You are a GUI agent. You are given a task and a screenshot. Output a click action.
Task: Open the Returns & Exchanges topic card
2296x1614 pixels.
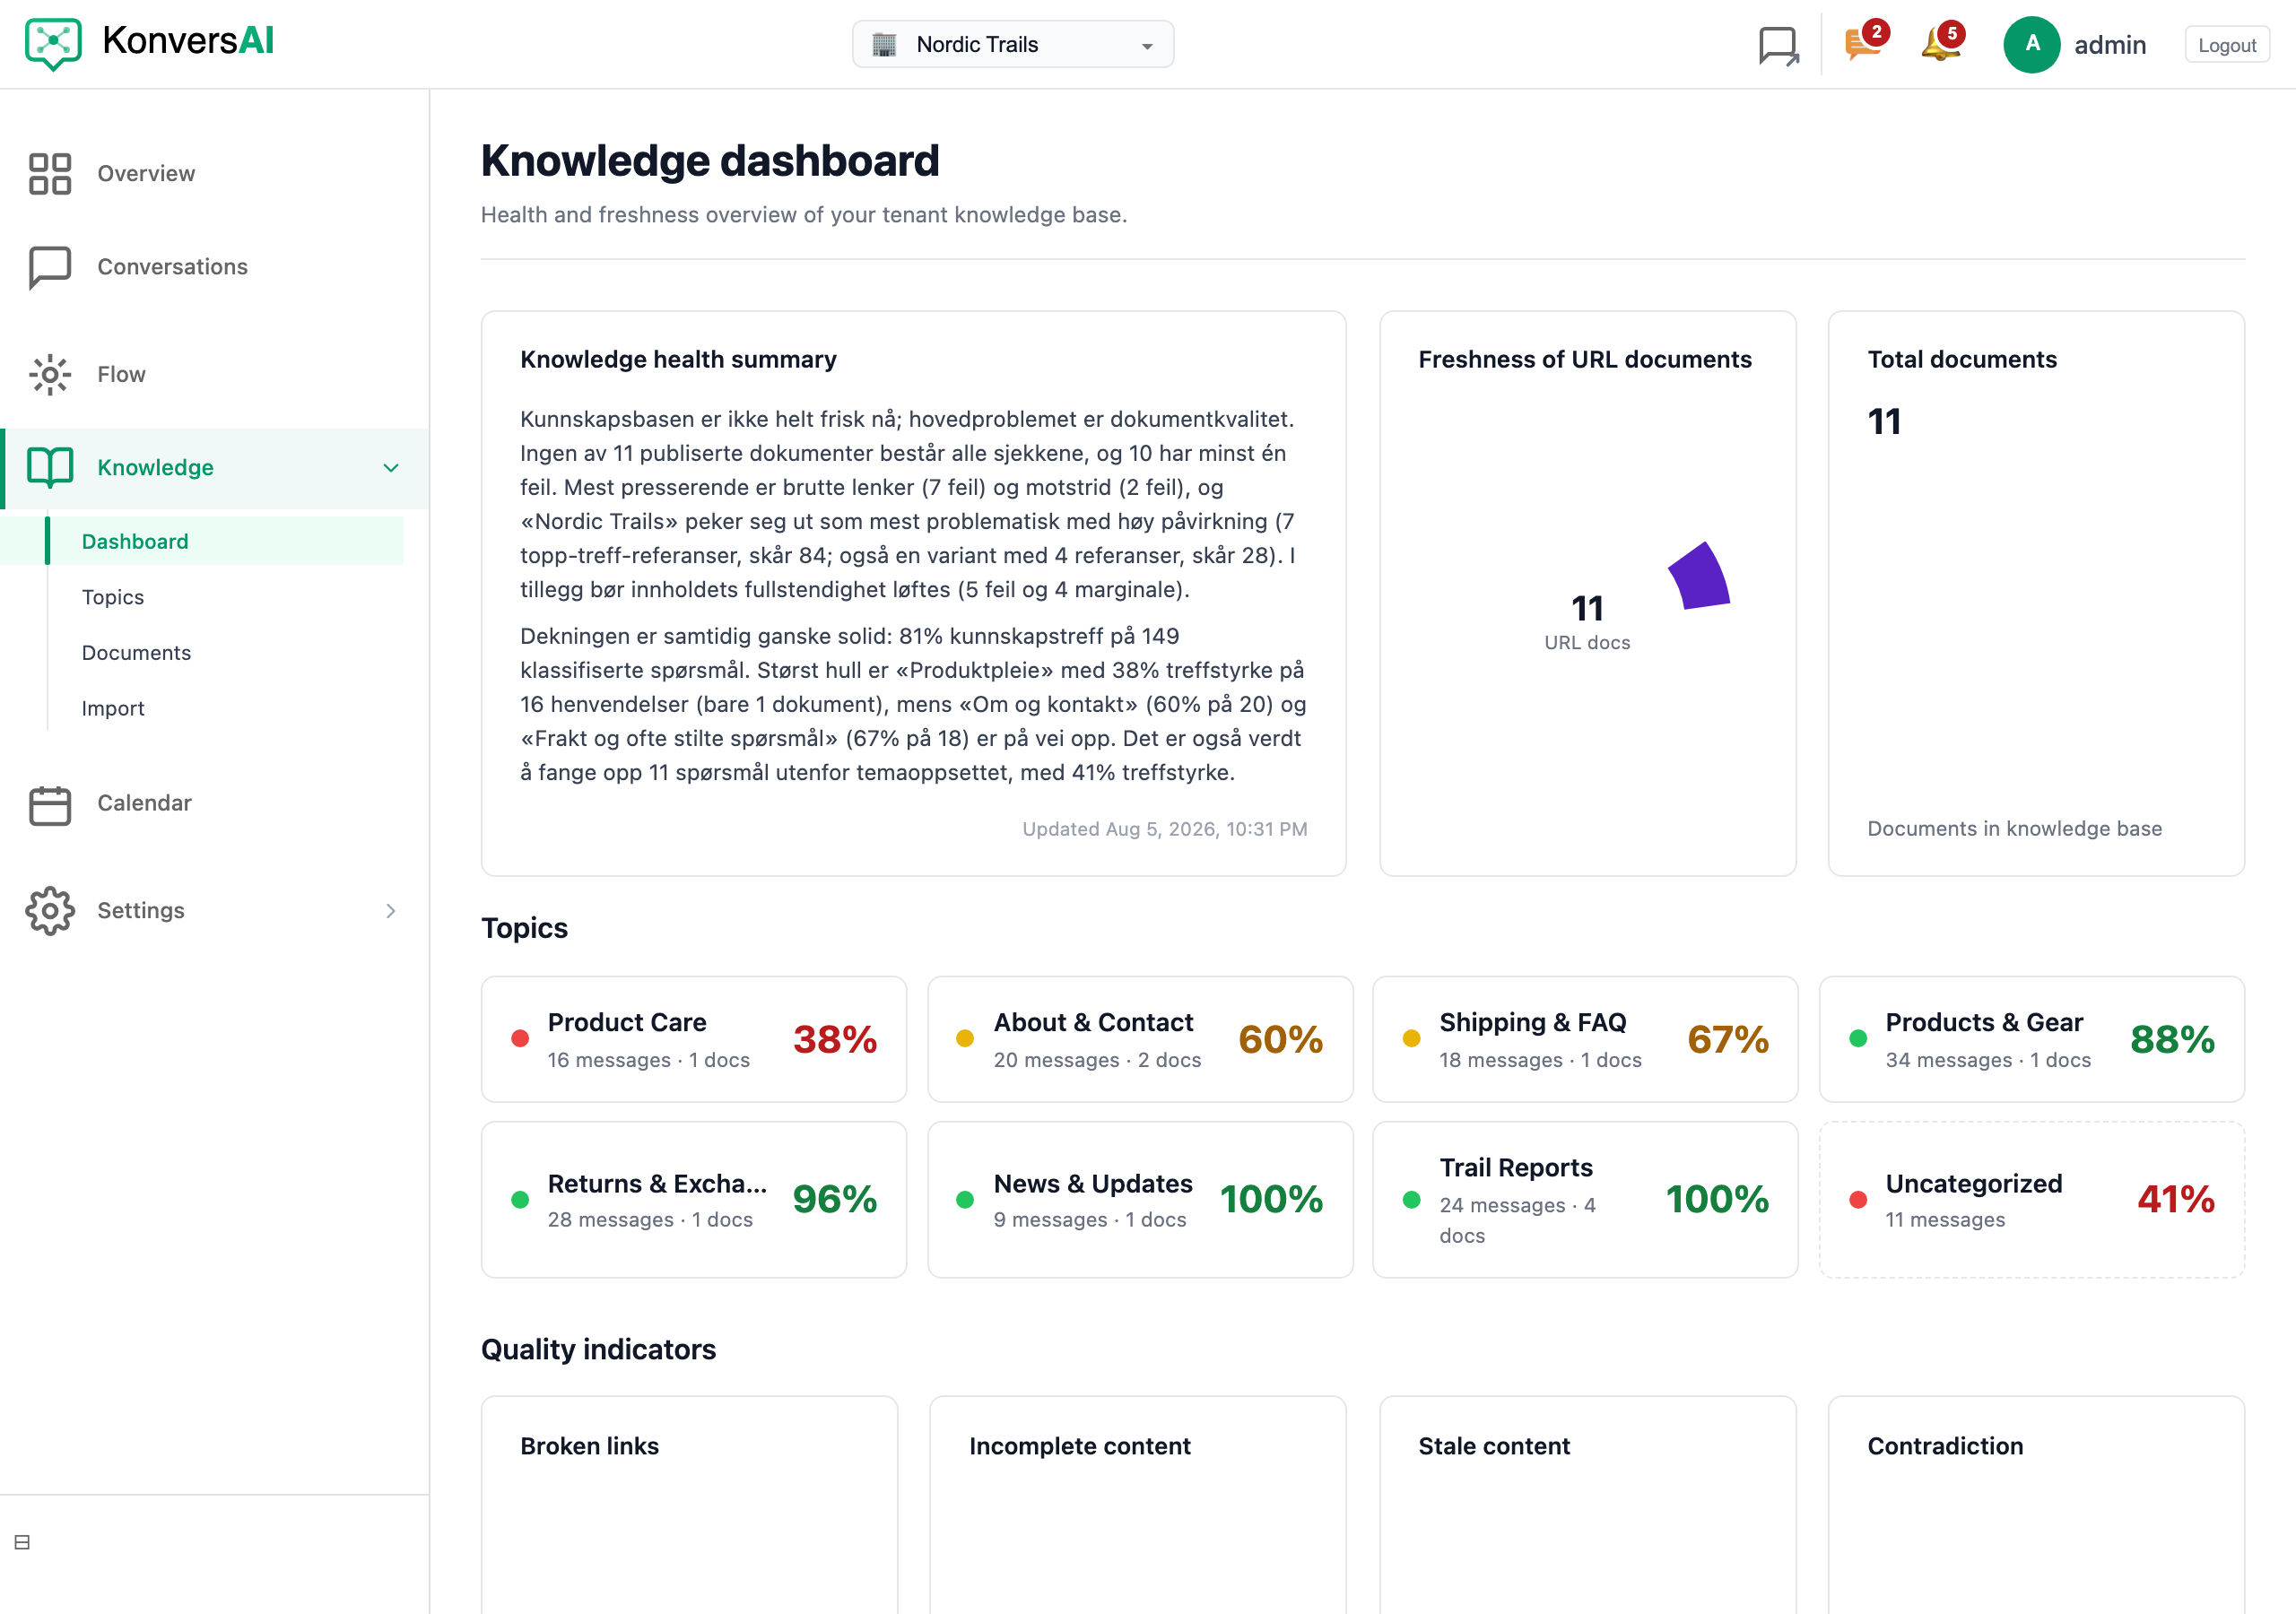[x=693, y=1199]
